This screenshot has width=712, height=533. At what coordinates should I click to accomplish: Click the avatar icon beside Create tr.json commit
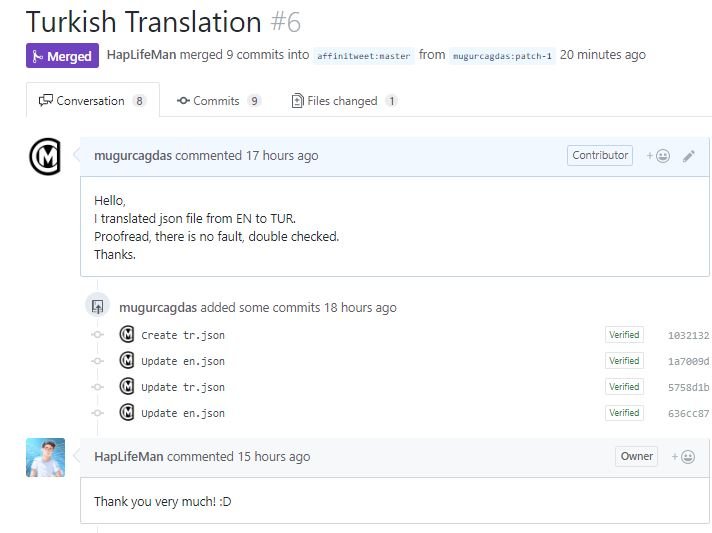click(x=127, y=335)
